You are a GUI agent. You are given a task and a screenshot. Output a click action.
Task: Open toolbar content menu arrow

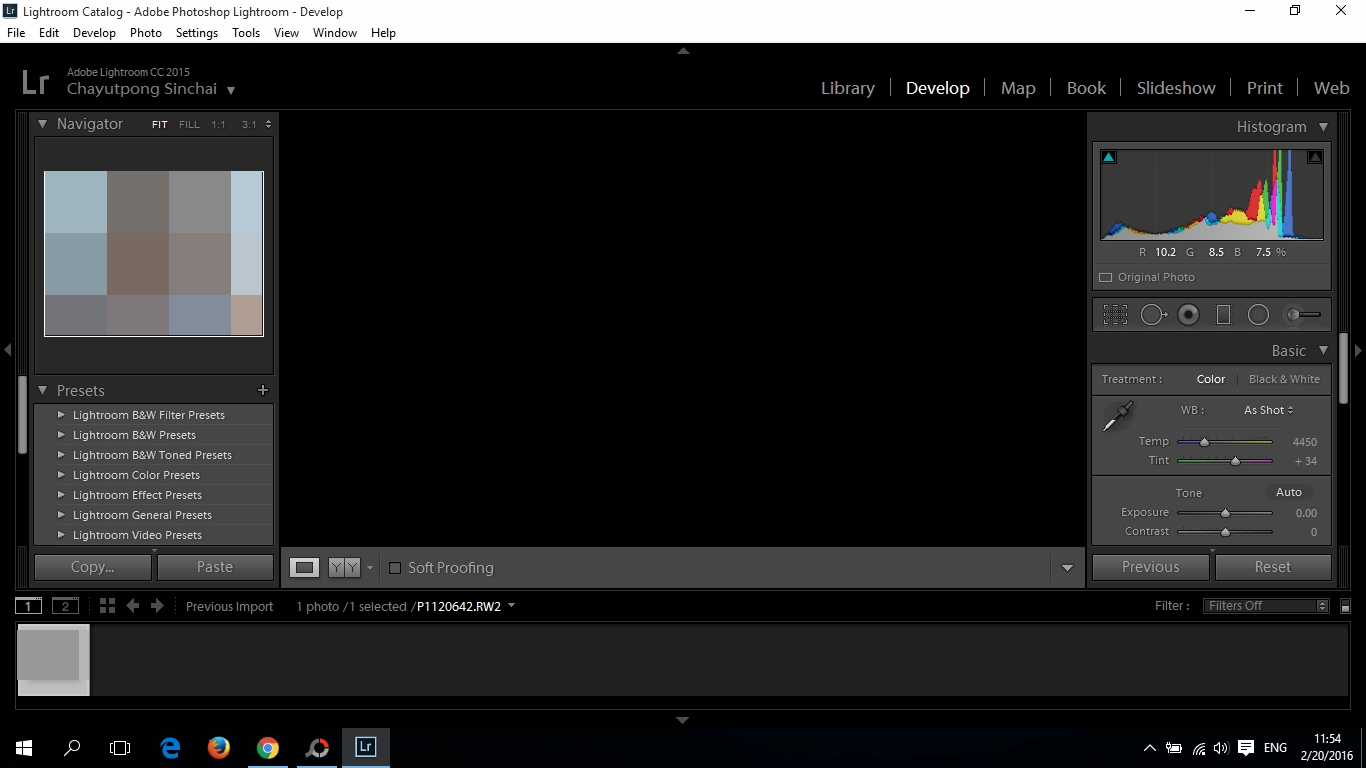click(1067, 568)
